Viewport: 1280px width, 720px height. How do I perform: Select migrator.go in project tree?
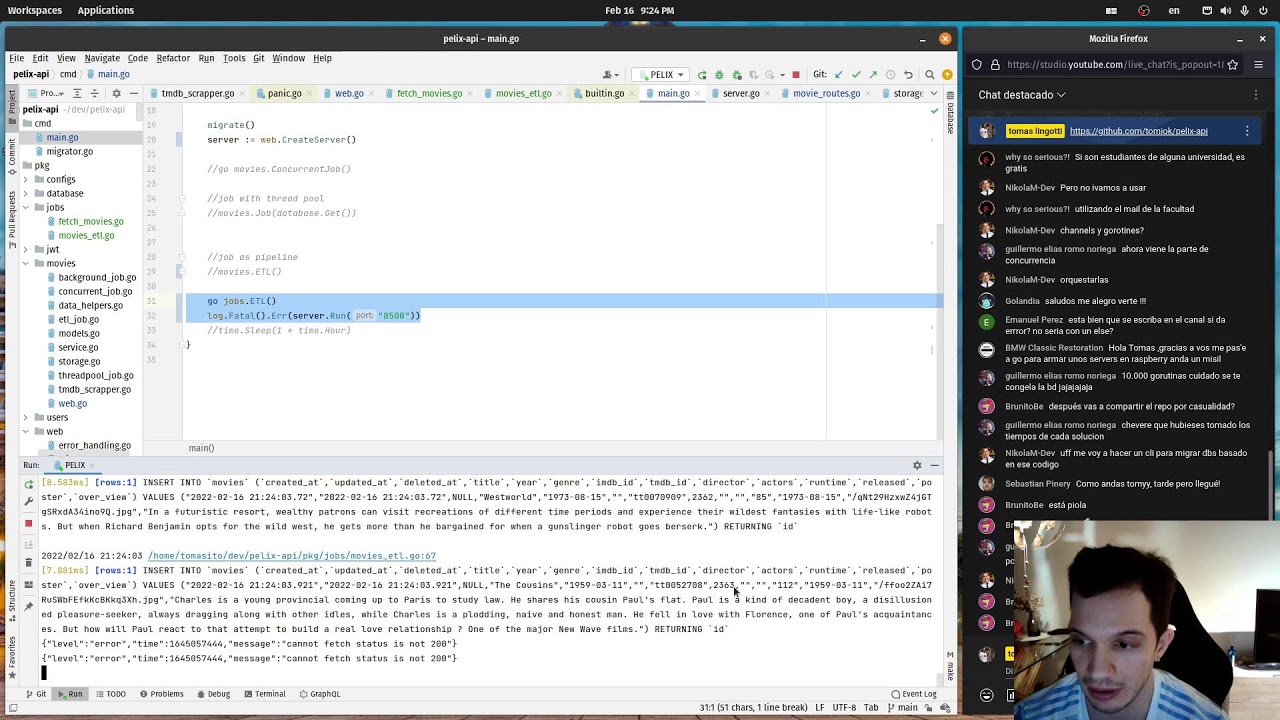click(x=69, y=151)
